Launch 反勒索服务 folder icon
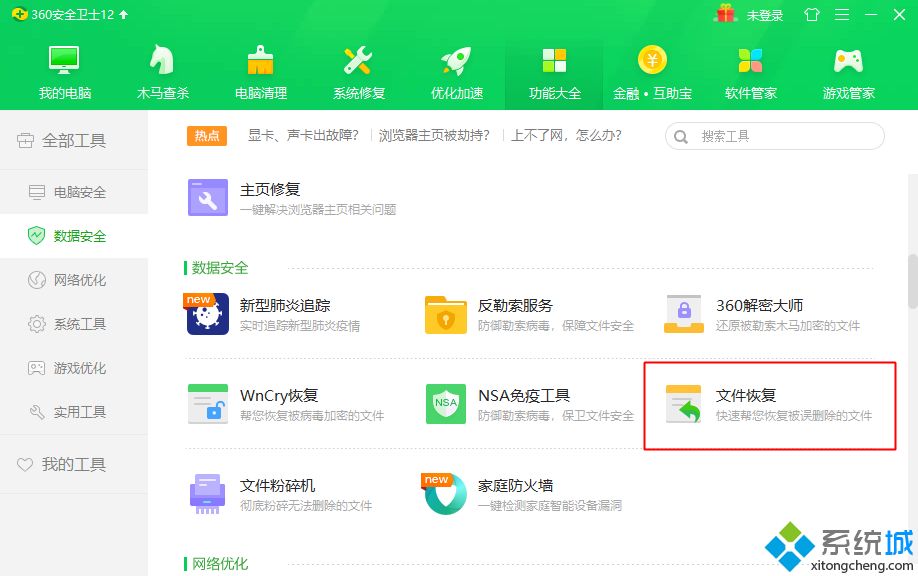918x576 pixels. click(446, 315)
